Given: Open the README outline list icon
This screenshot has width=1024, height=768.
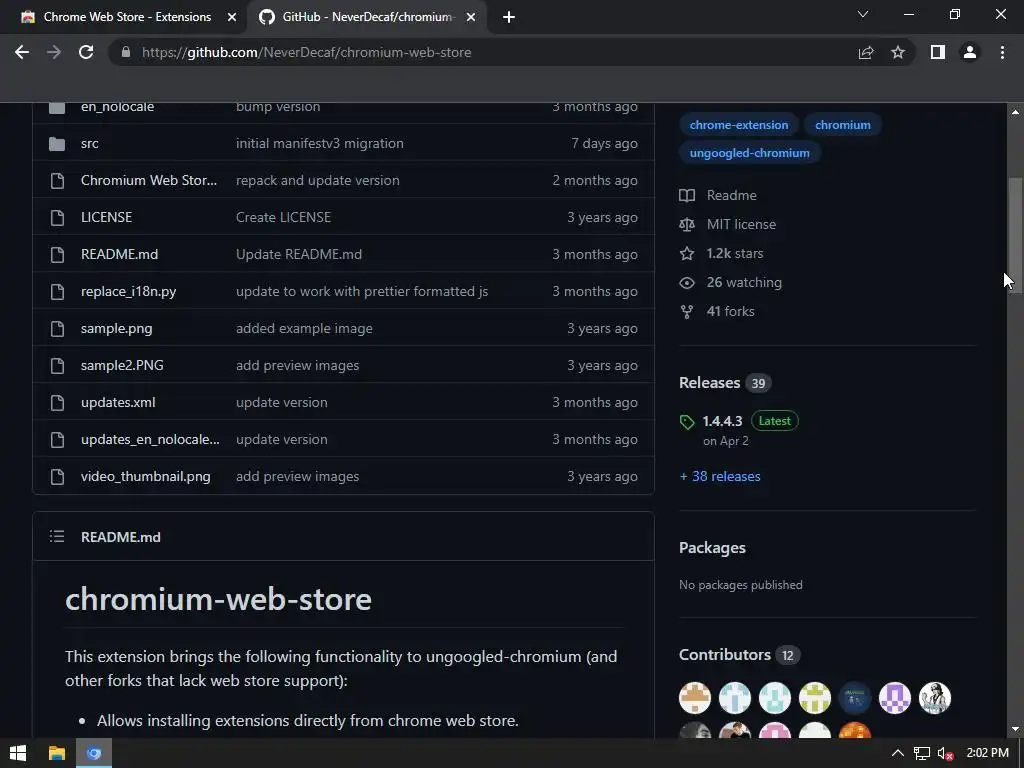Looking at the screenshot, I should pos(57,537).
